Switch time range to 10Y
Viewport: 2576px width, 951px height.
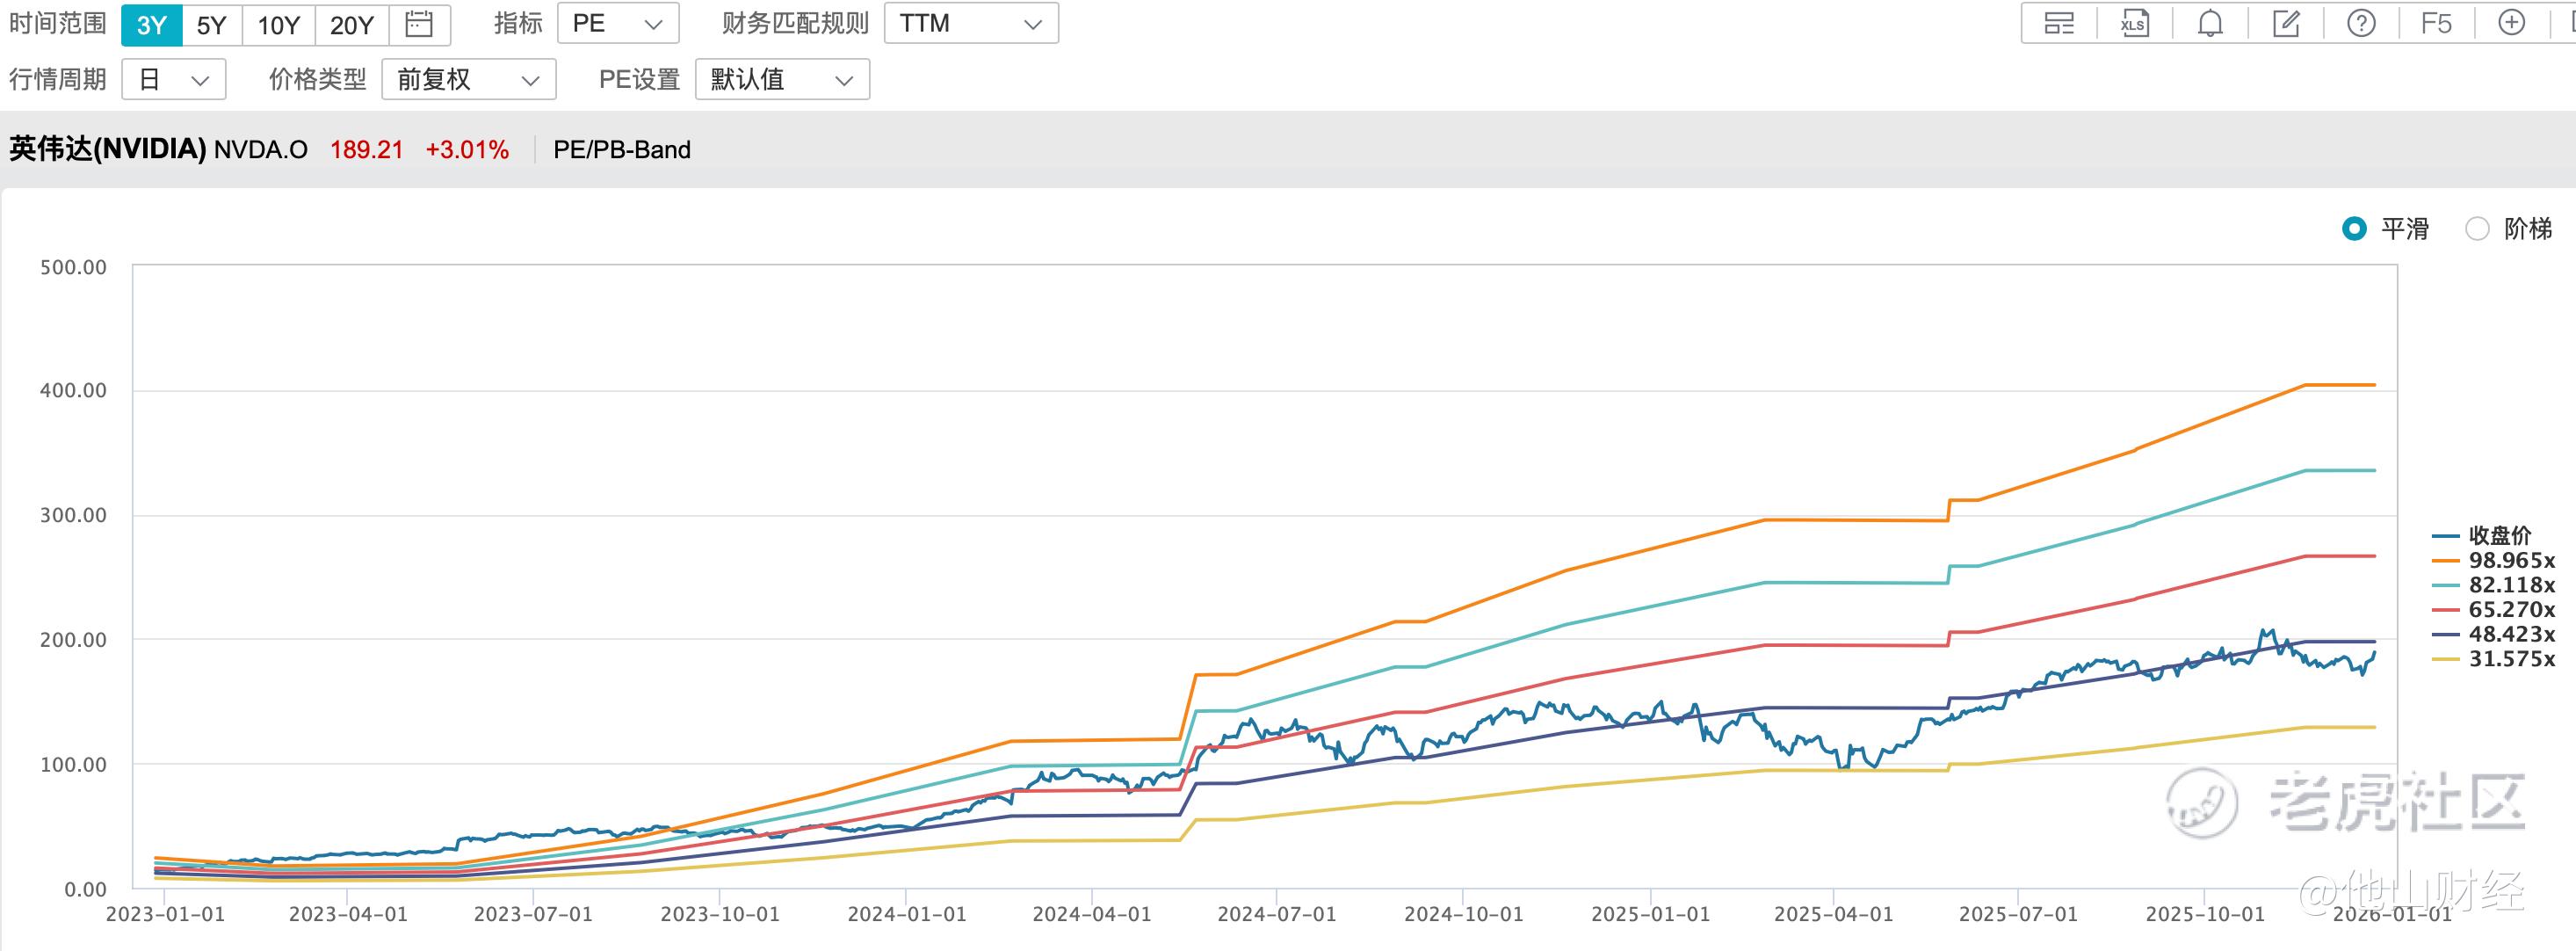(x=278, y=24)
